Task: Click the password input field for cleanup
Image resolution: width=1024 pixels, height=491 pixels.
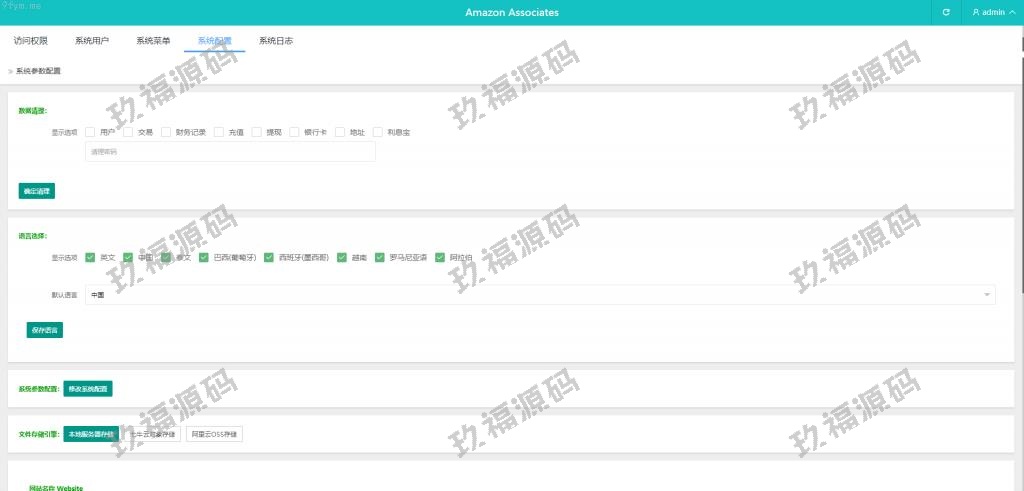Action: pyautogui.click(x=230, y=152)
